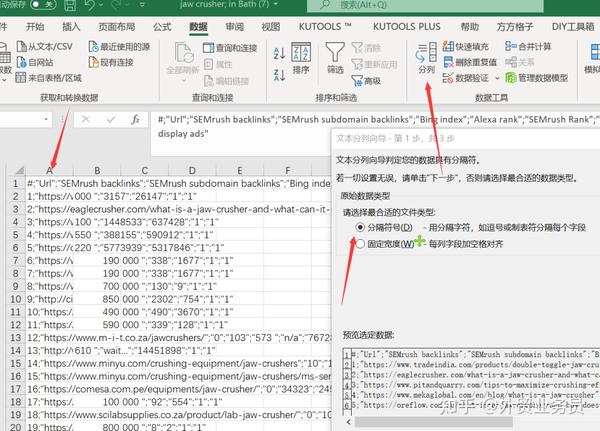Open the 公式 ribbon tab
The height and width of the screenshot is (431, 600).
point(162,26)
